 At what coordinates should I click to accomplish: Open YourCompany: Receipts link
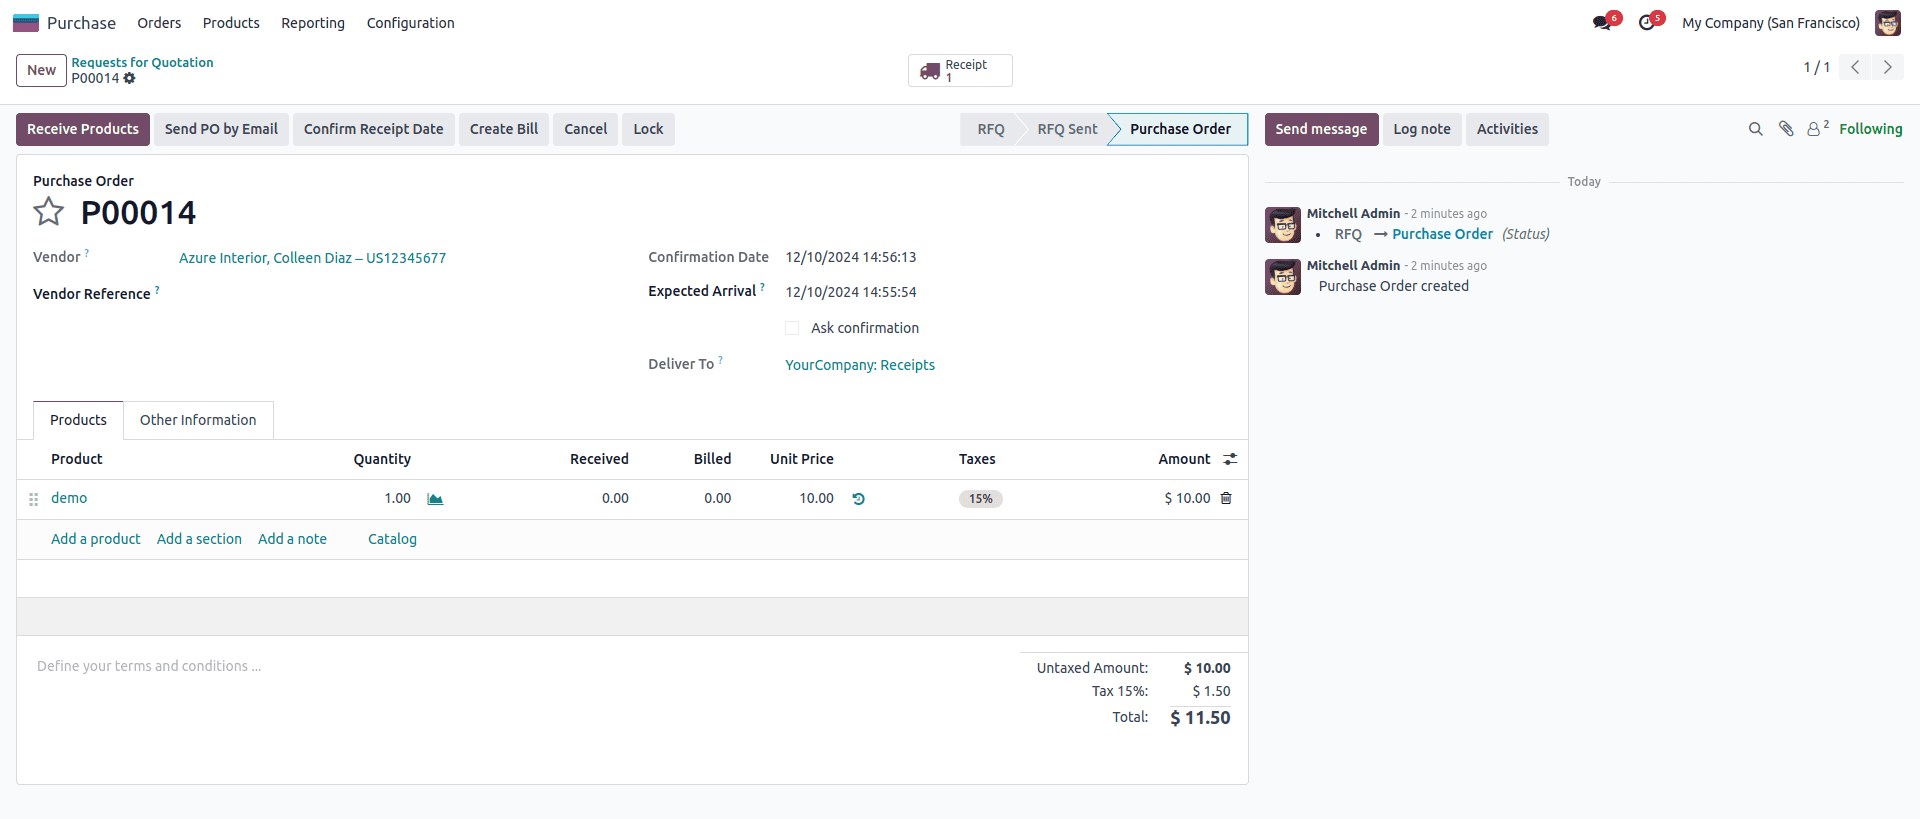coord(860,365)
